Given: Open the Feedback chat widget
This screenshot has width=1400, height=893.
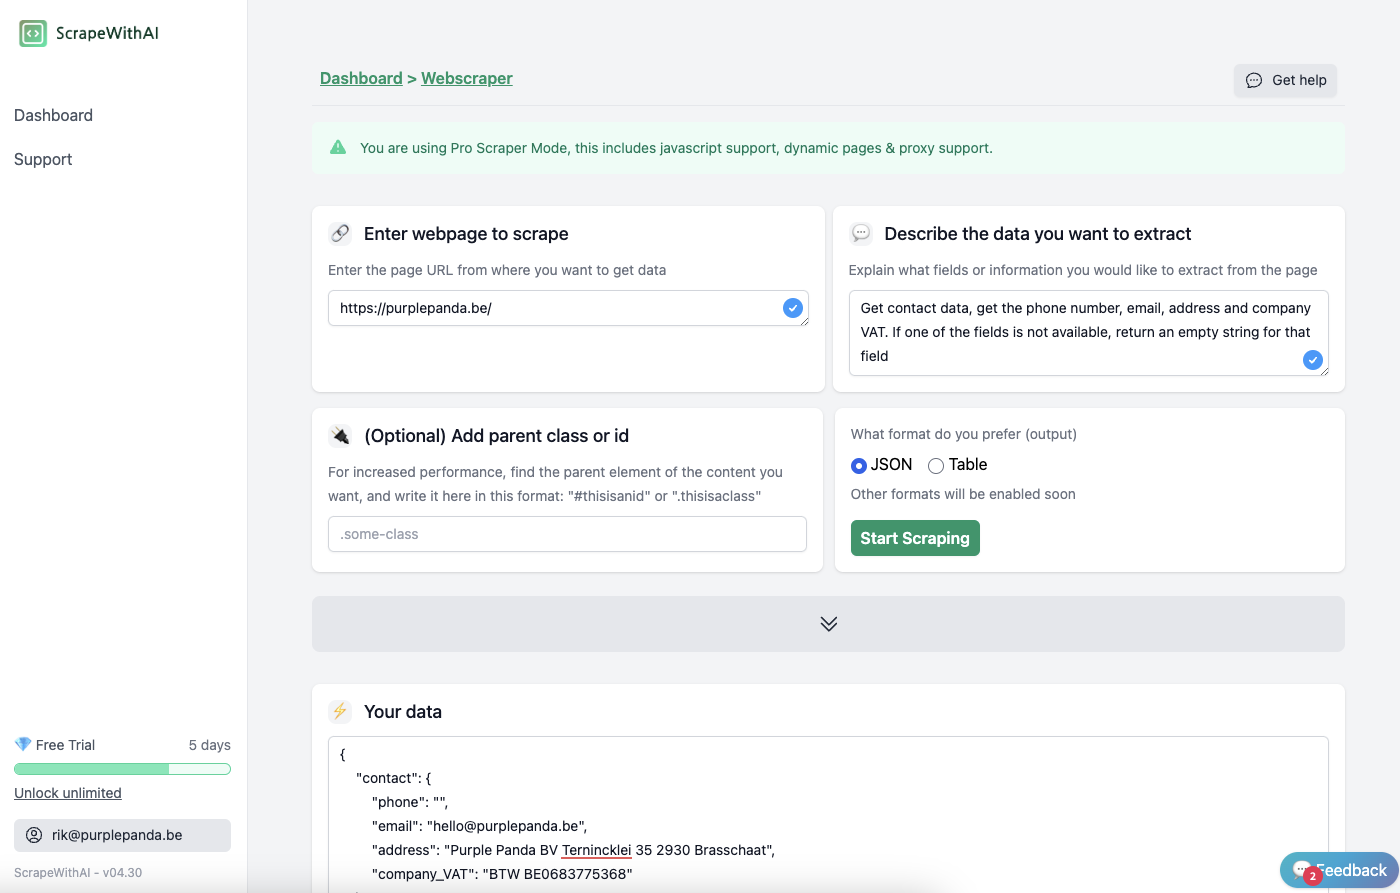Looking at the screenshot, I should (x=1340, y=870).
